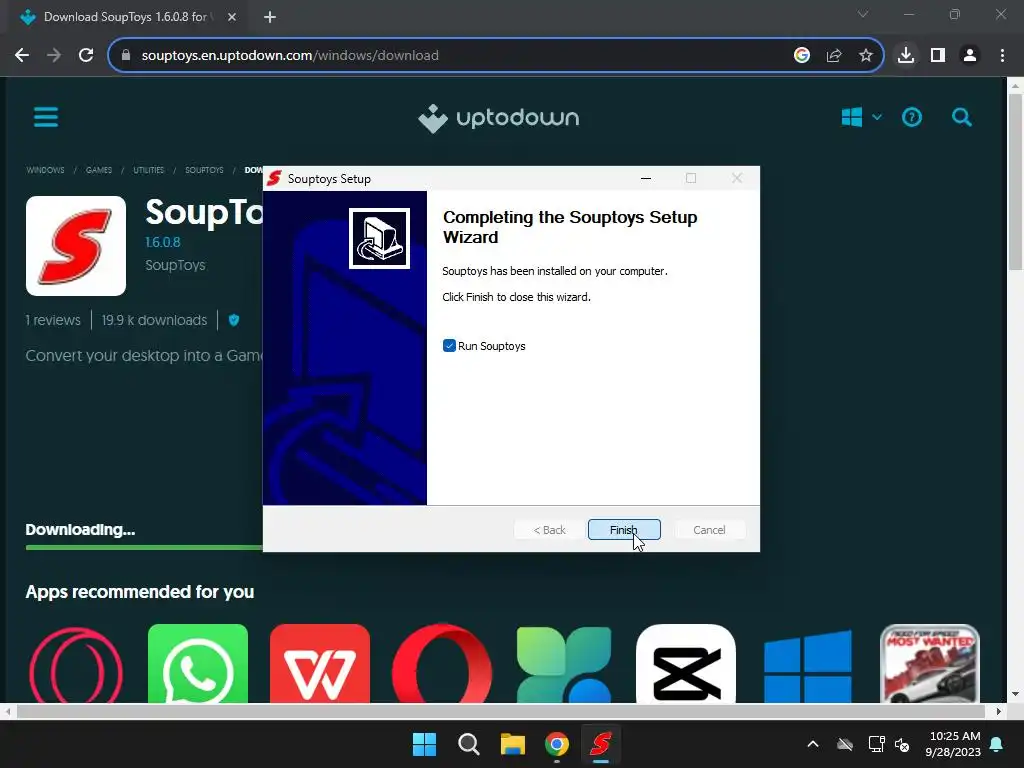Bookmark this tab with the star

point(865,56)
